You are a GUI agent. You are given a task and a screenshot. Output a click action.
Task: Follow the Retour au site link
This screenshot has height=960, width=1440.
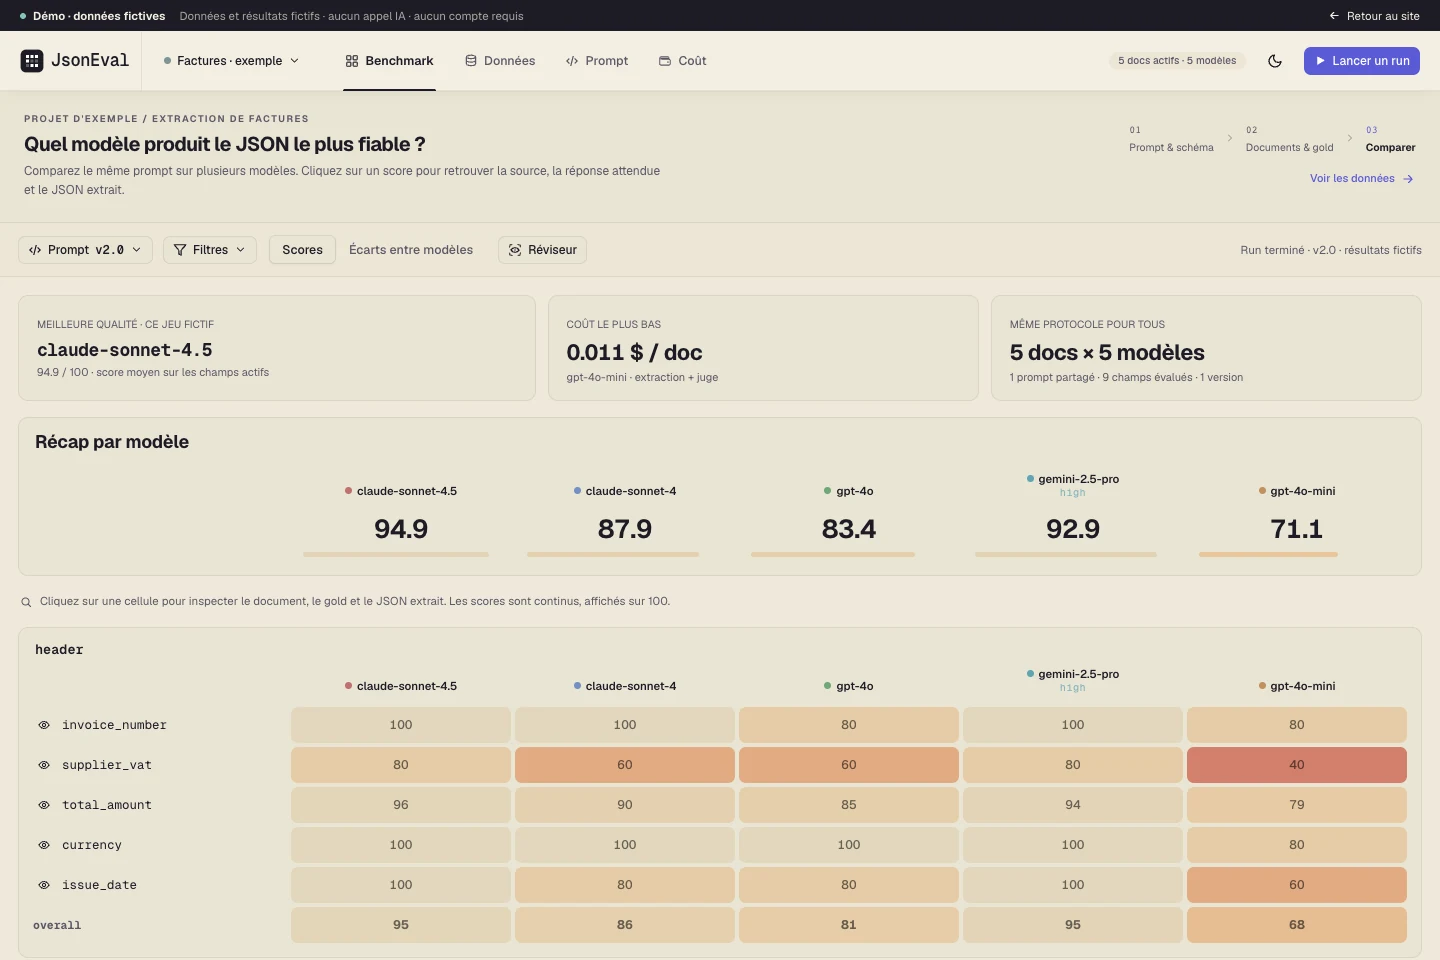(x=1374, y=16)
